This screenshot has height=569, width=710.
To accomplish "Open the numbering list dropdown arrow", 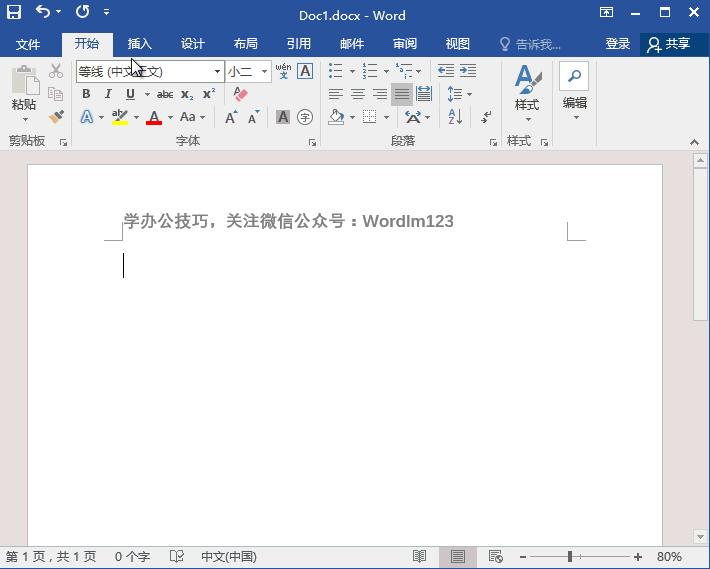I will coord(386,71).
